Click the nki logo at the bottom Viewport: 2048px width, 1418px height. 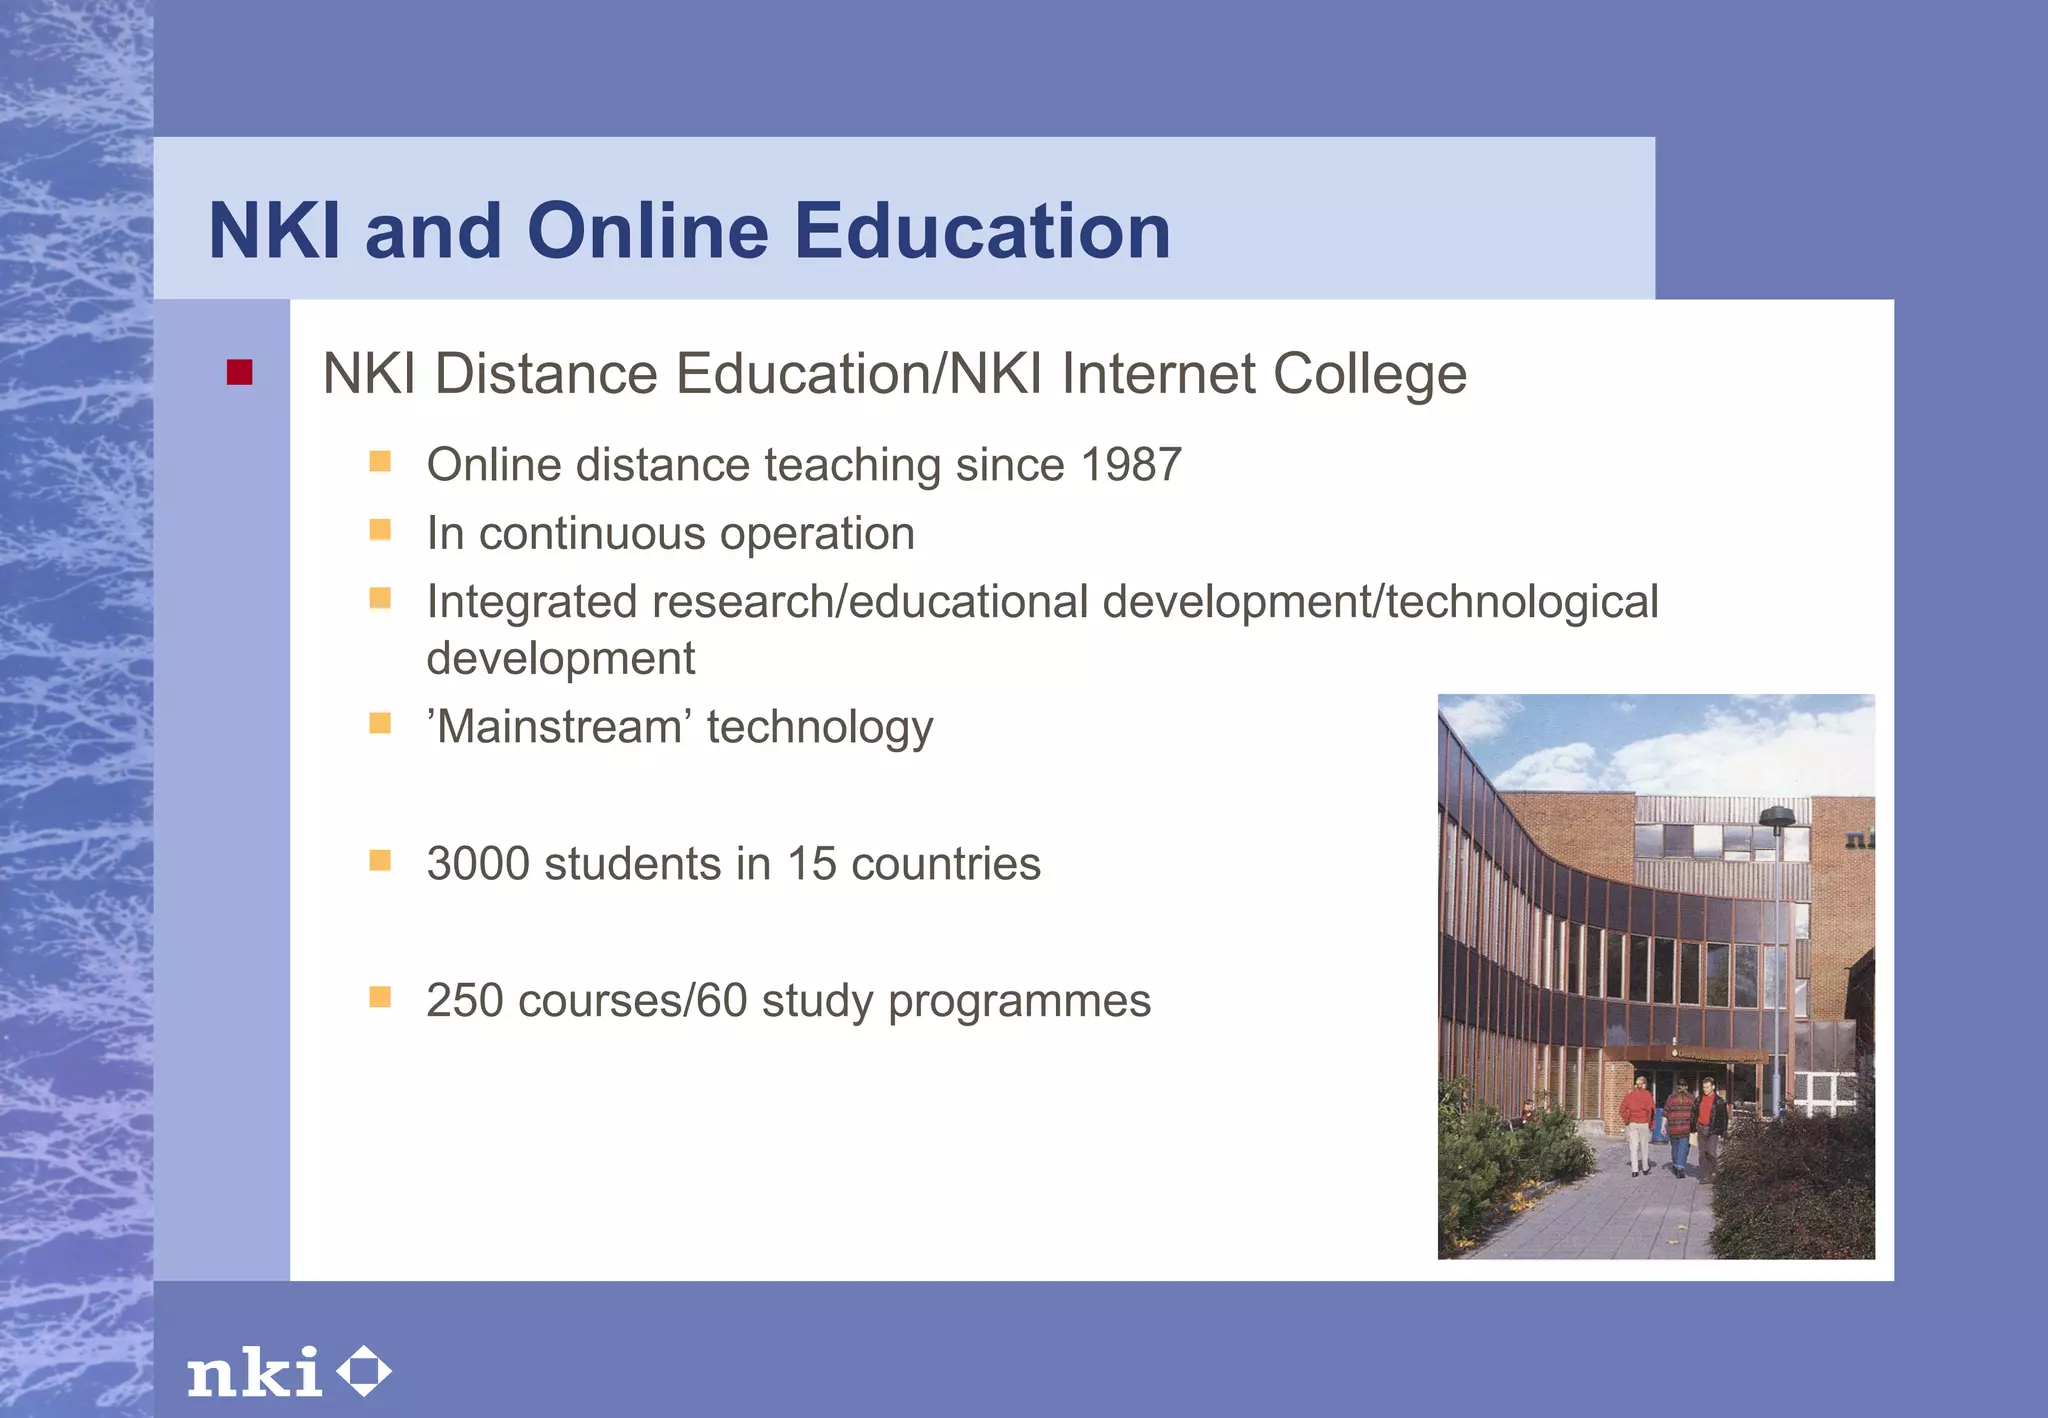coord(289,1371)
